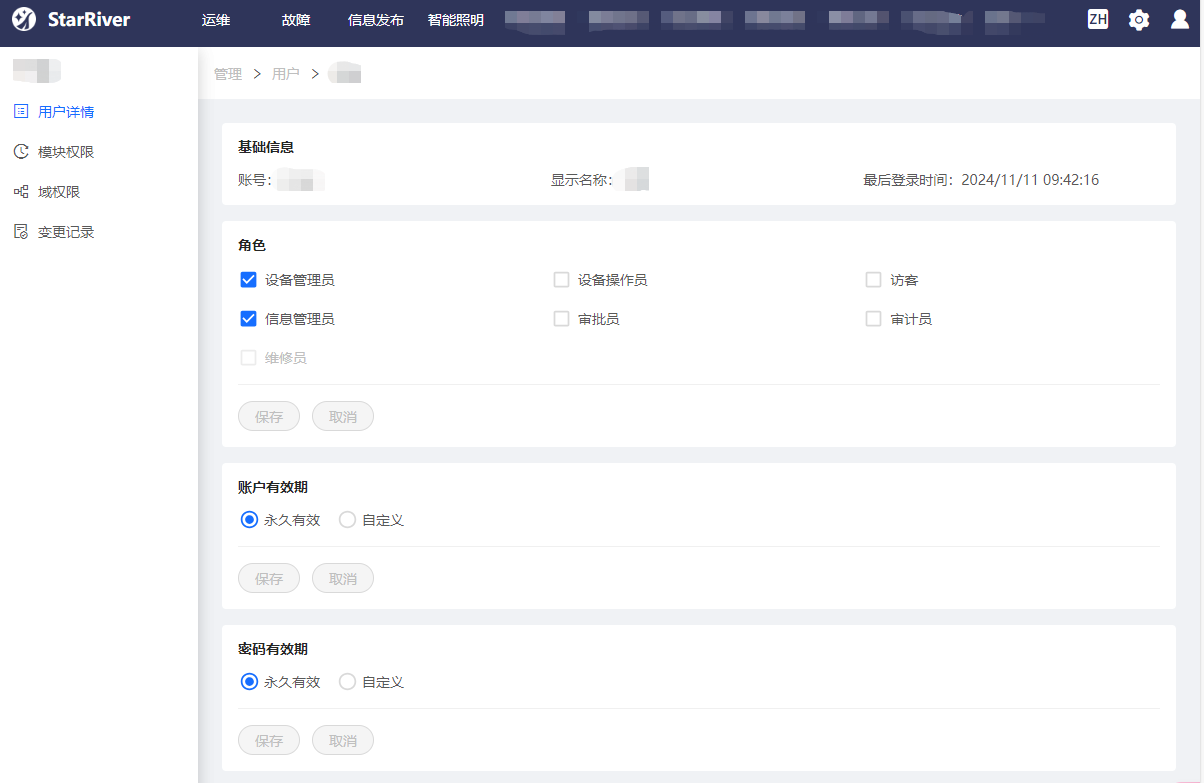Click the 账户有效期 section heading
The image size is (1204, 783).
click(273, 487)
